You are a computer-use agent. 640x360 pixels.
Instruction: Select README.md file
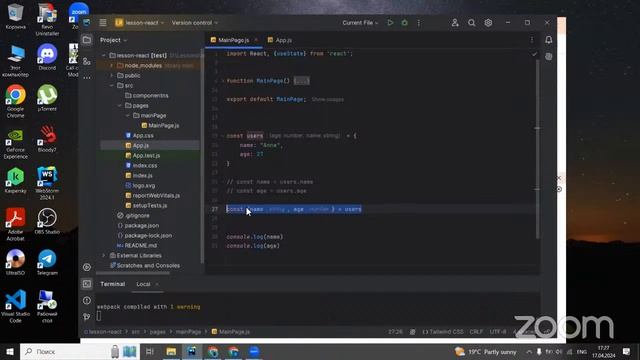137,245
